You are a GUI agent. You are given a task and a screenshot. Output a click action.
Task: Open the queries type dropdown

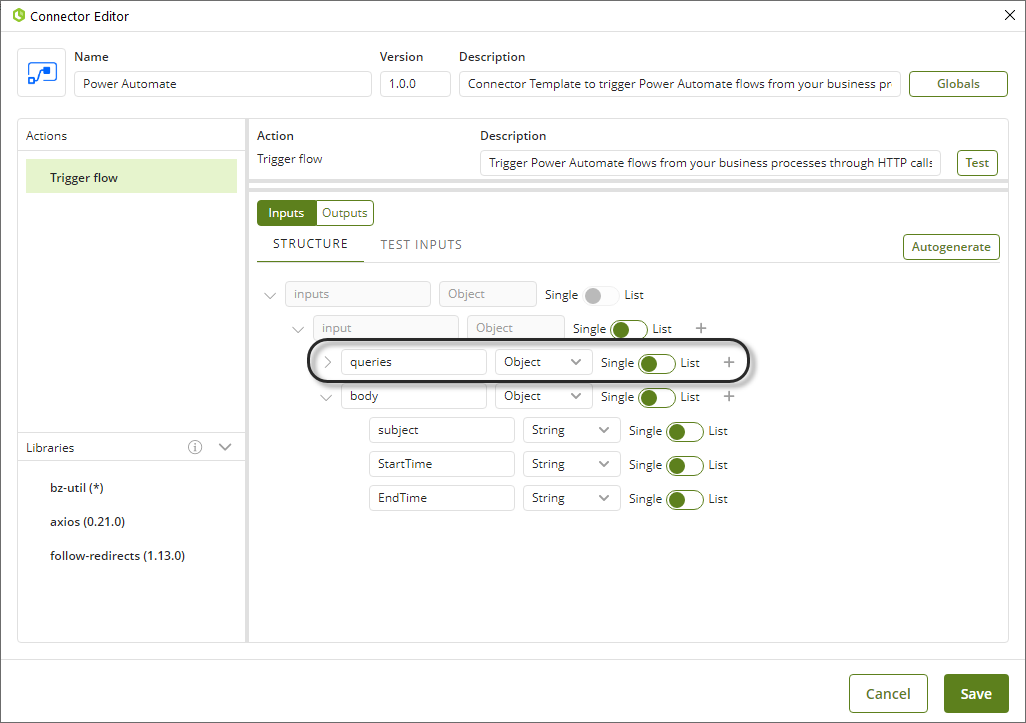pyautogui.click(x=544, y=362)
